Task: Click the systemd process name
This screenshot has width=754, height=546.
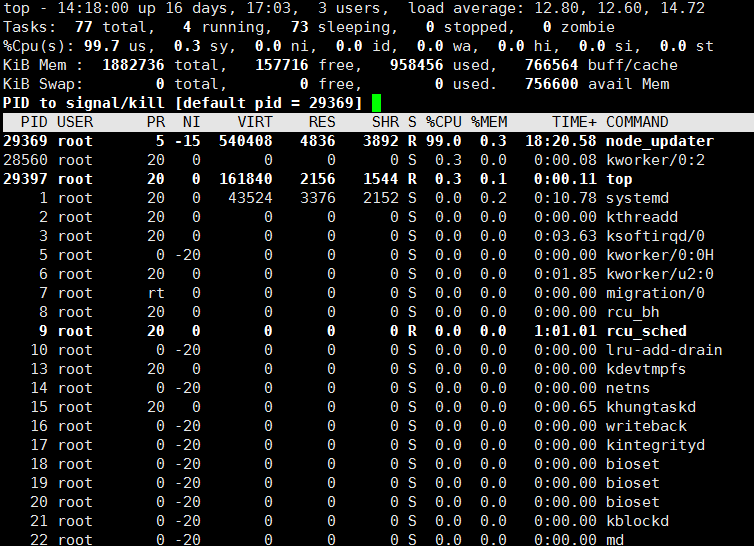Action: pyautogui.click(x=637, y=198)
